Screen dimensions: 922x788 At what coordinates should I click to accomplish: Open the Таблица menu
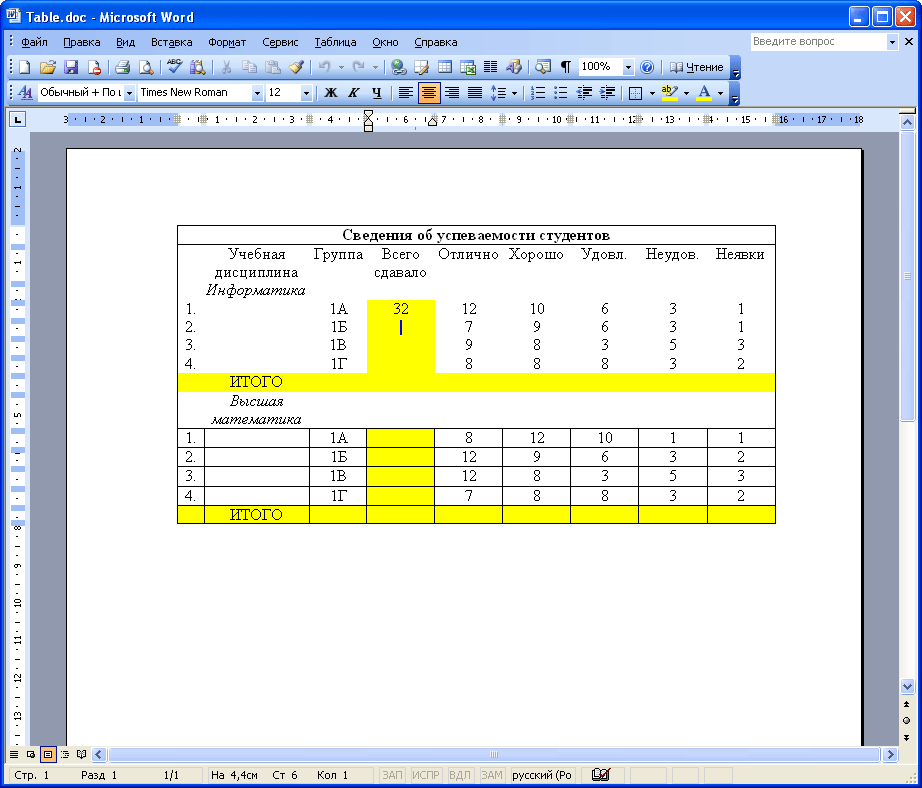(335, 42)
